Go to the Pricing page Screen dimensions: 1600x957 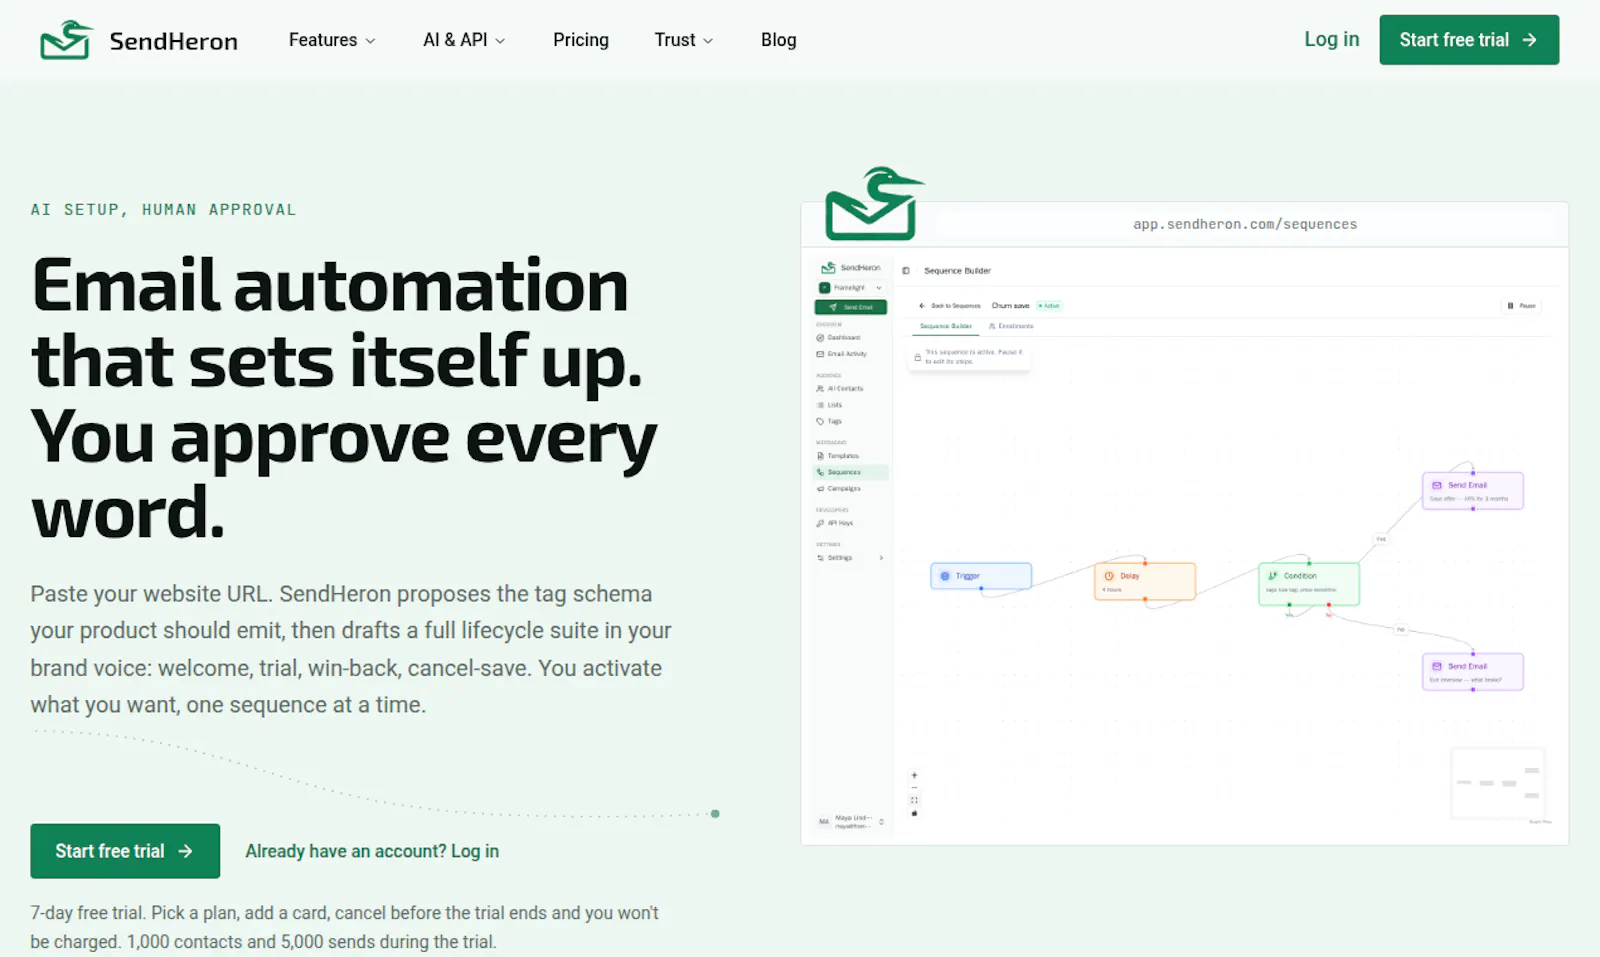[581, 40]
